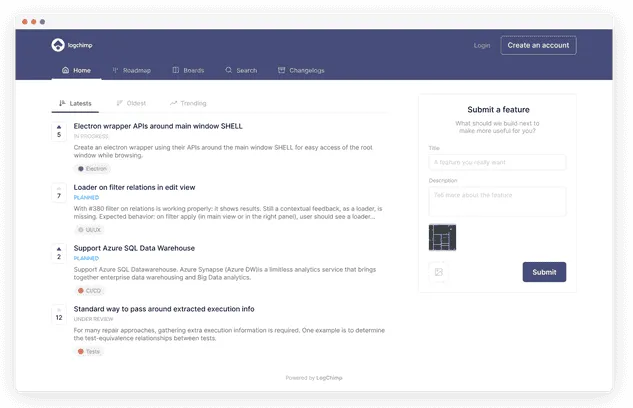Click the Changelogs icon in navigation
The image size is (633, 408).
coord(281,70)
